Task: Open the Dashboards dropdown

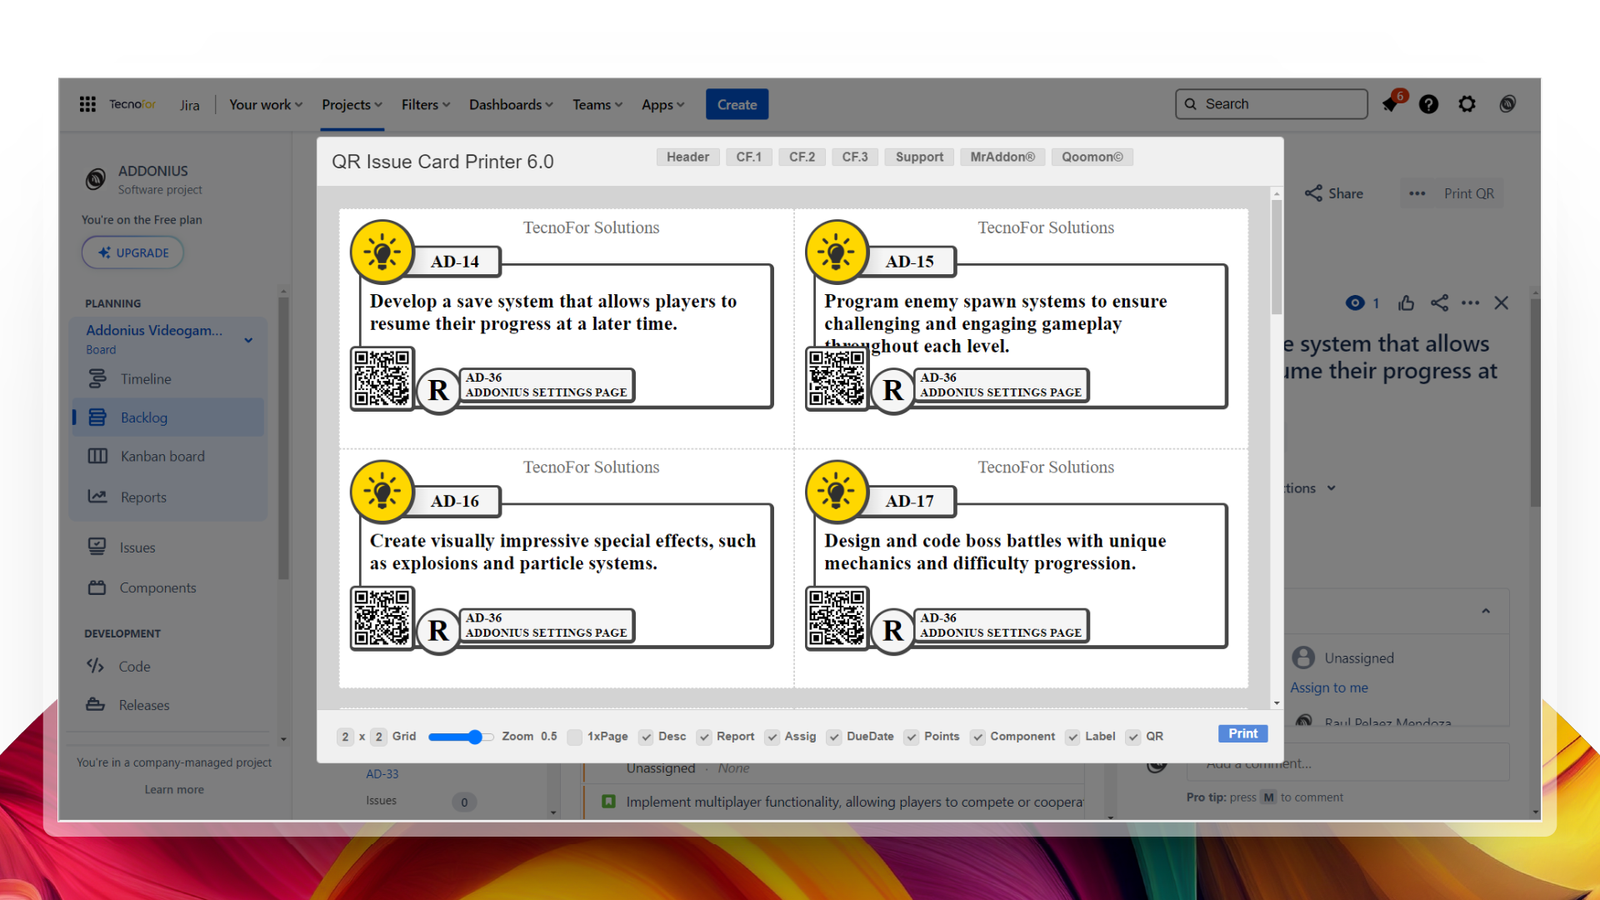Action: pyautogui.click(x=511, y=104)
